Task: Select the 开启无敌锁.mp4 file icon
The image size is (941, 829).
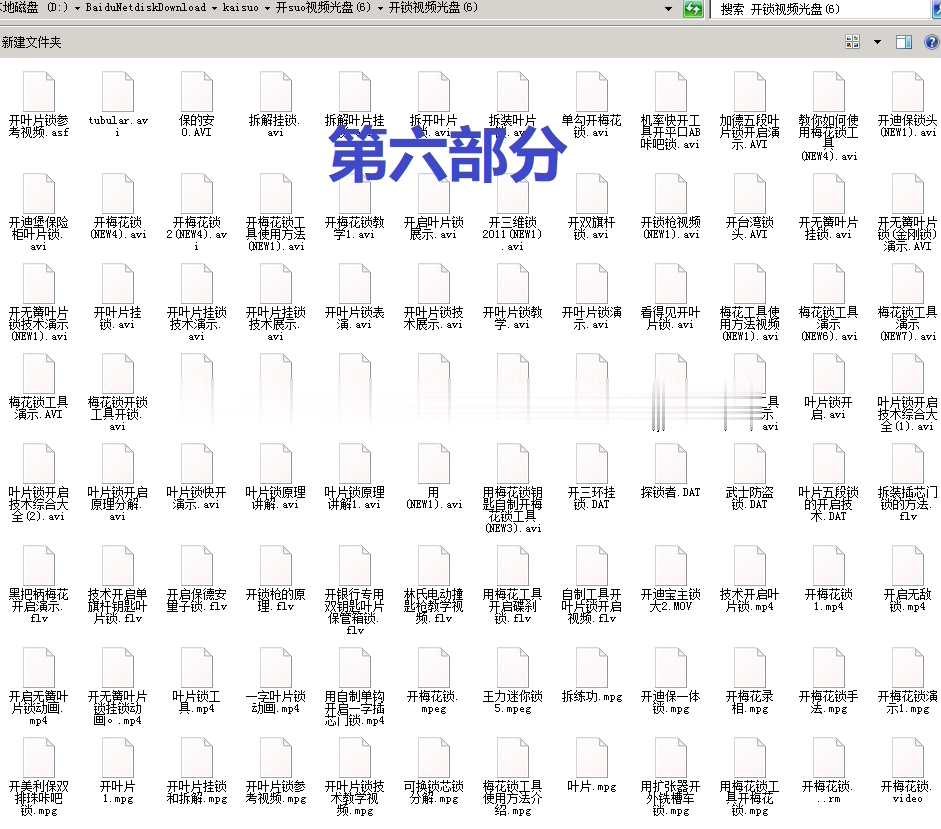Action: click(907, 565)
